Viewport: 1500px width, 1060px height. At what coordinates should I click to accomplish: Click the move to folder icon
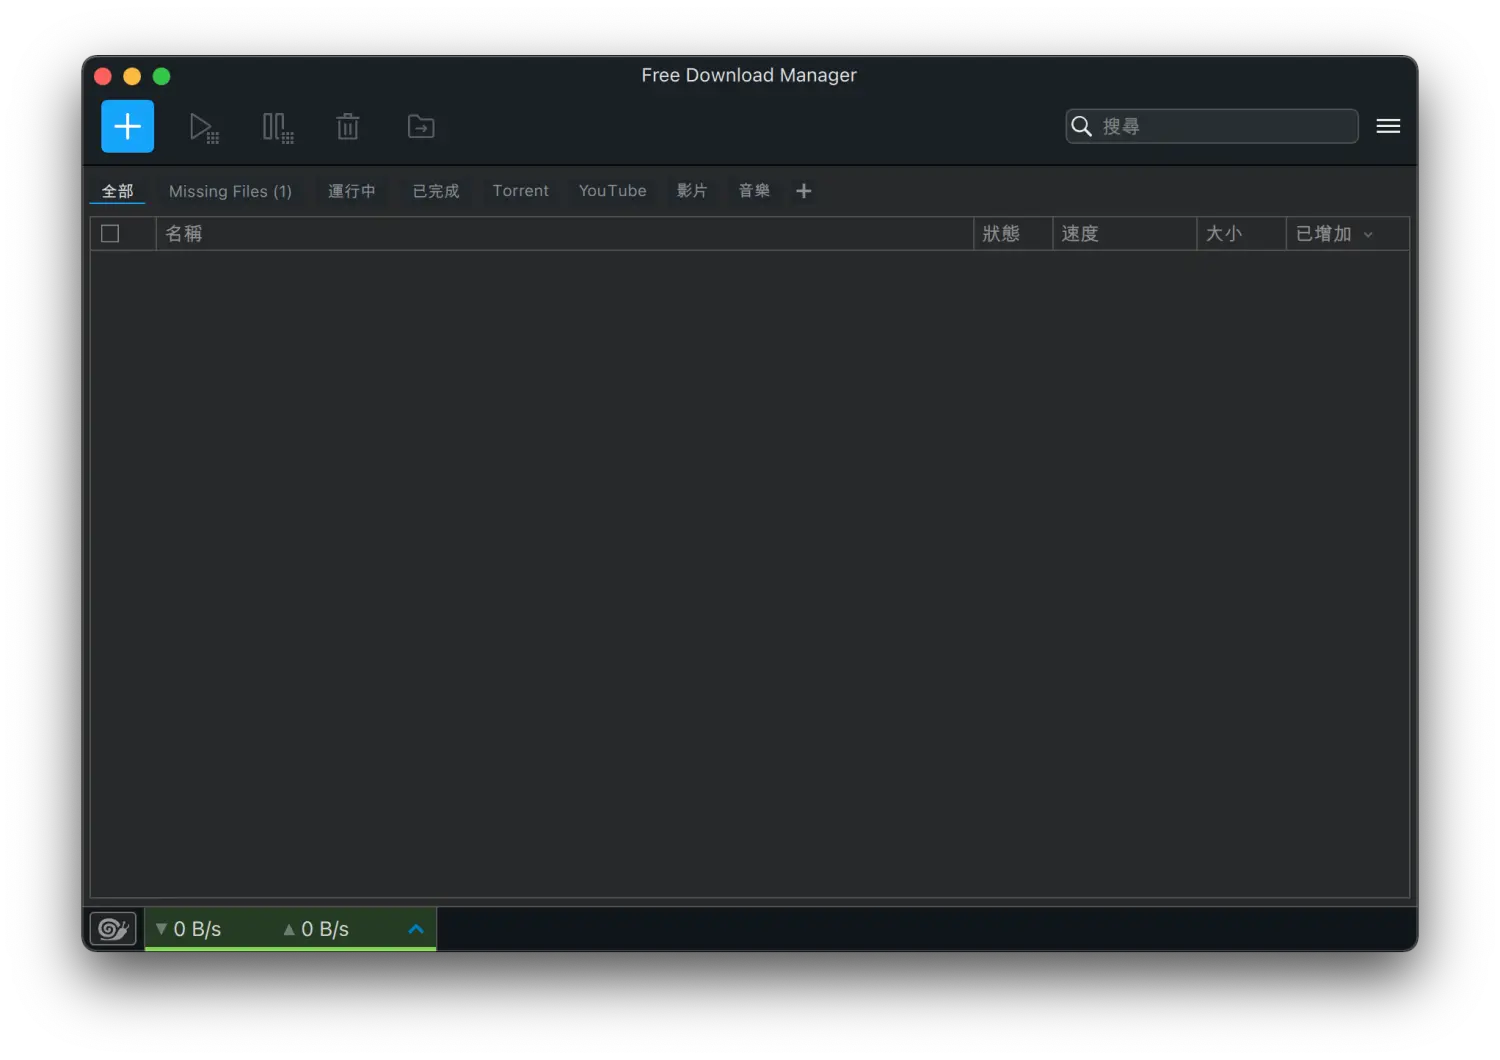click(x=421, y=127)
